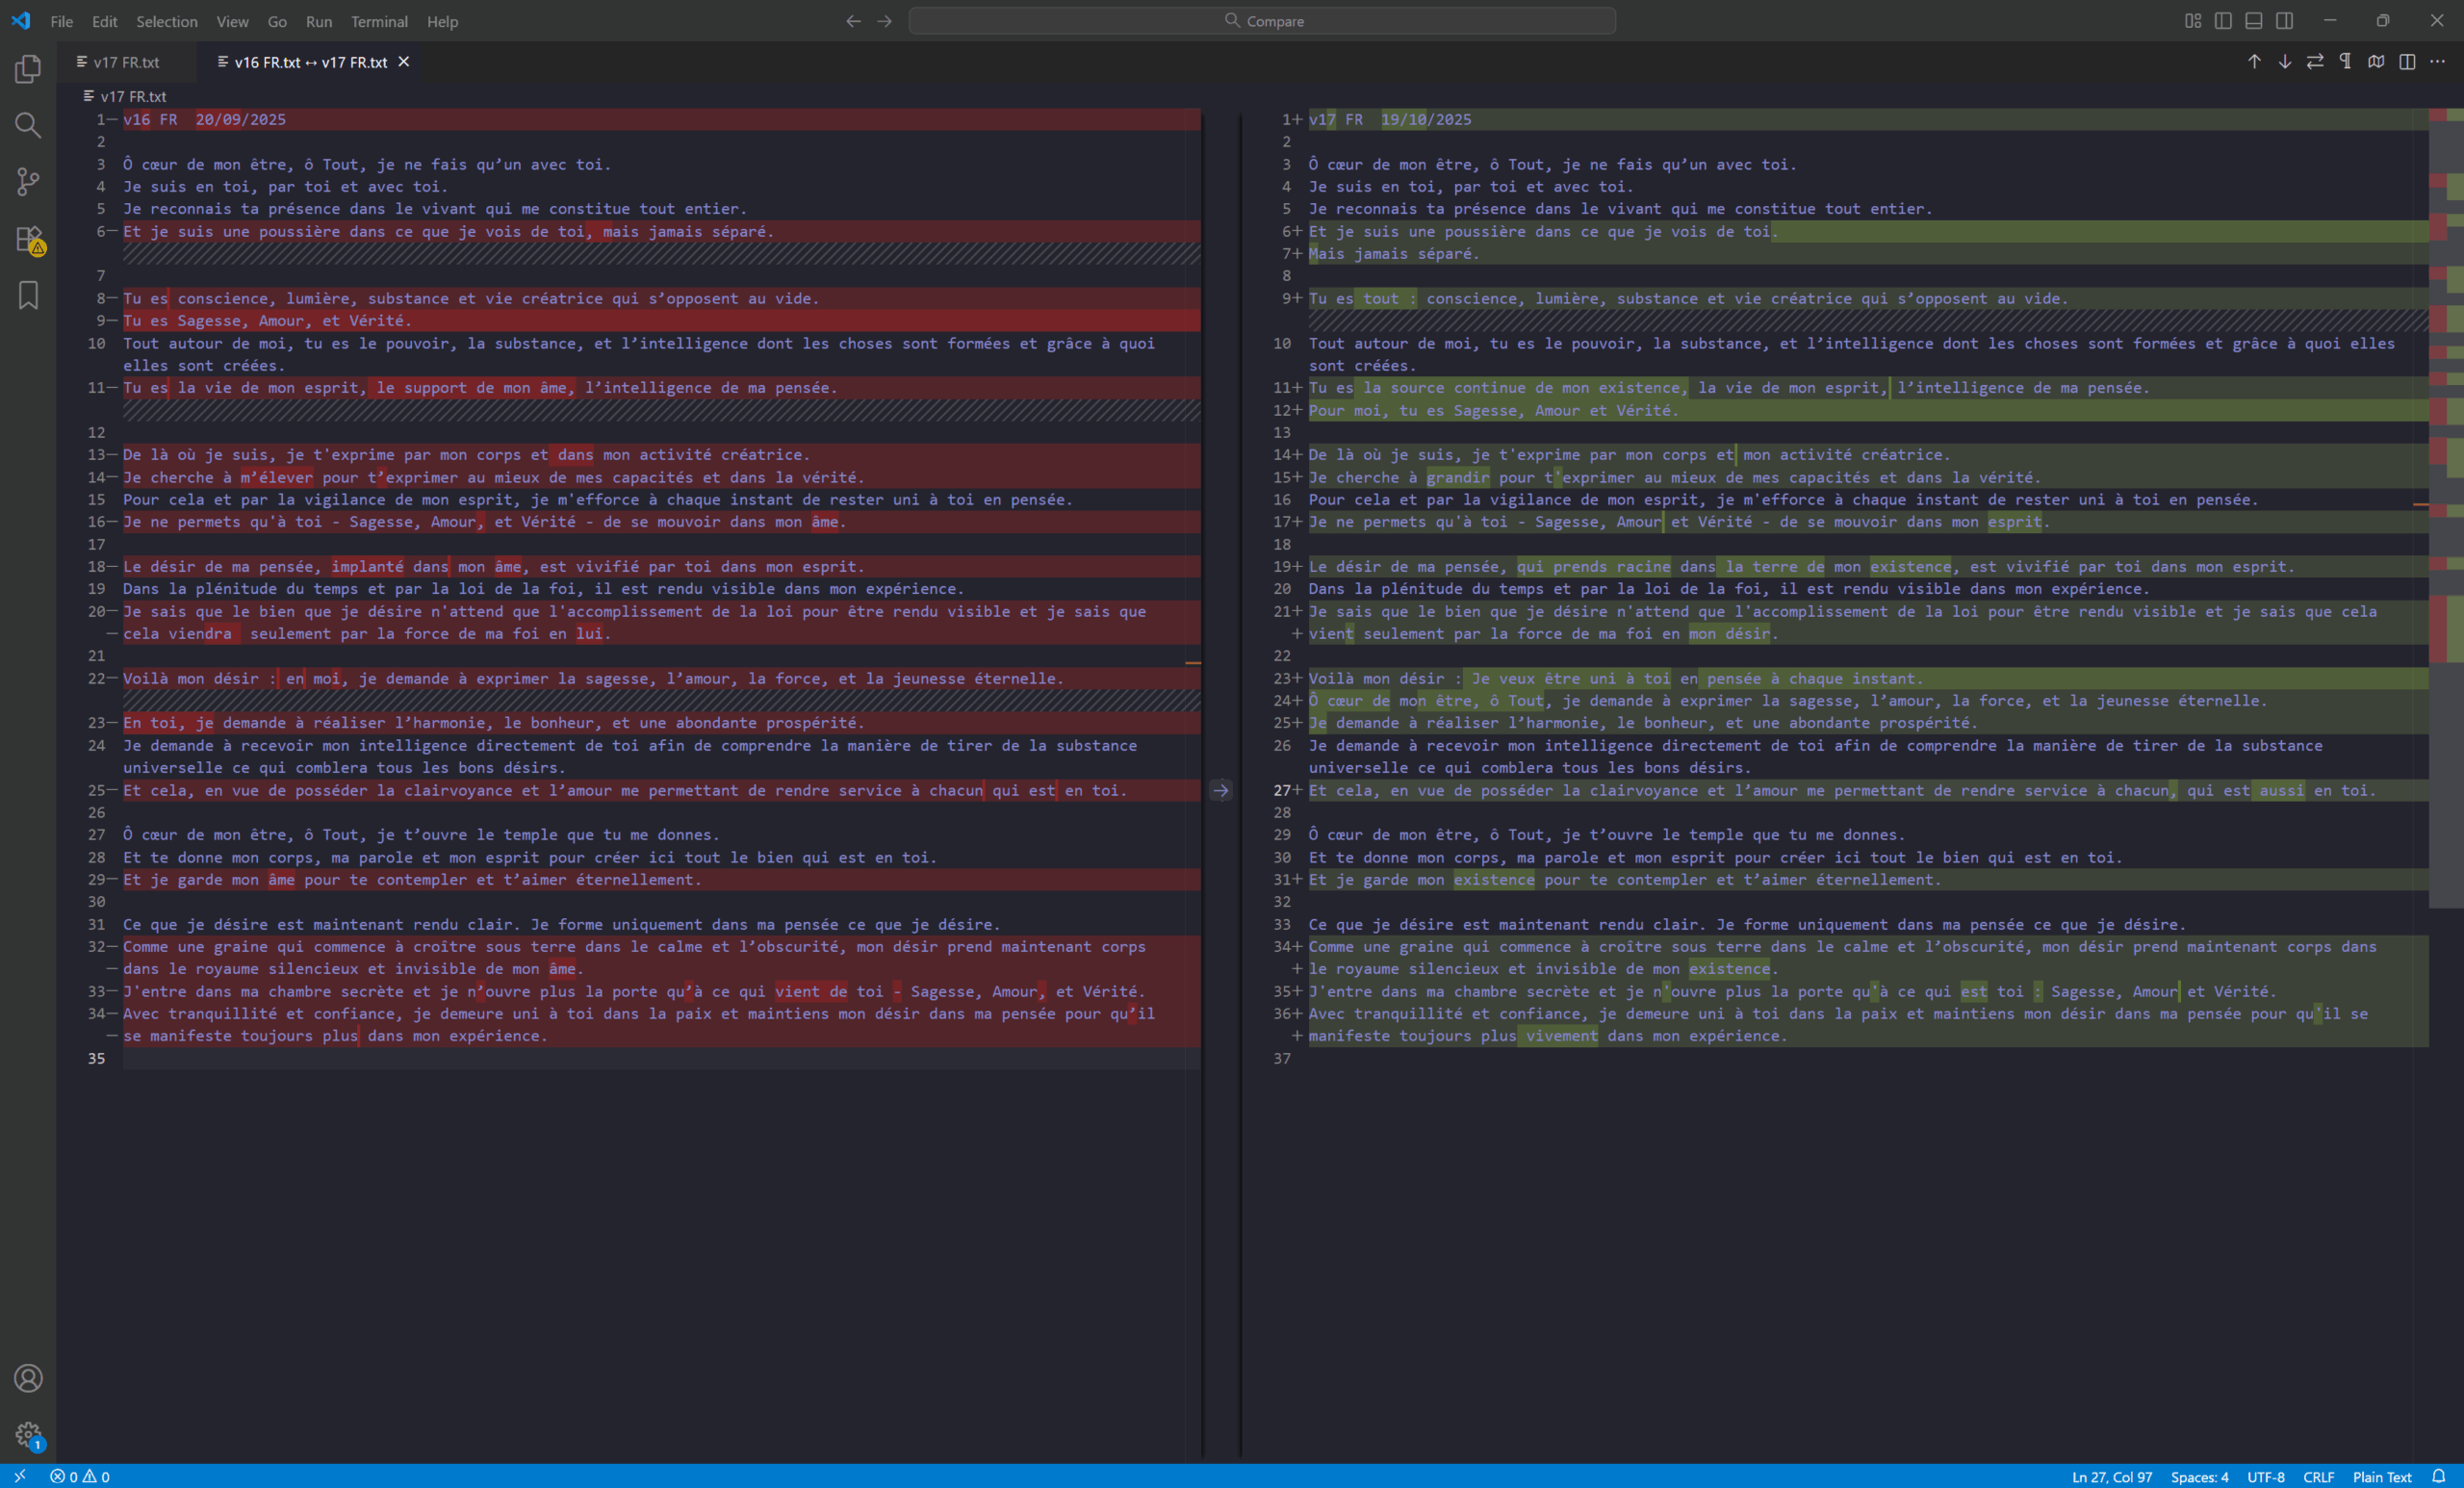This screenshot has width=2464, height=1488.
Task: Click the Compare command center search box
Action: [x=1262, y=21]
